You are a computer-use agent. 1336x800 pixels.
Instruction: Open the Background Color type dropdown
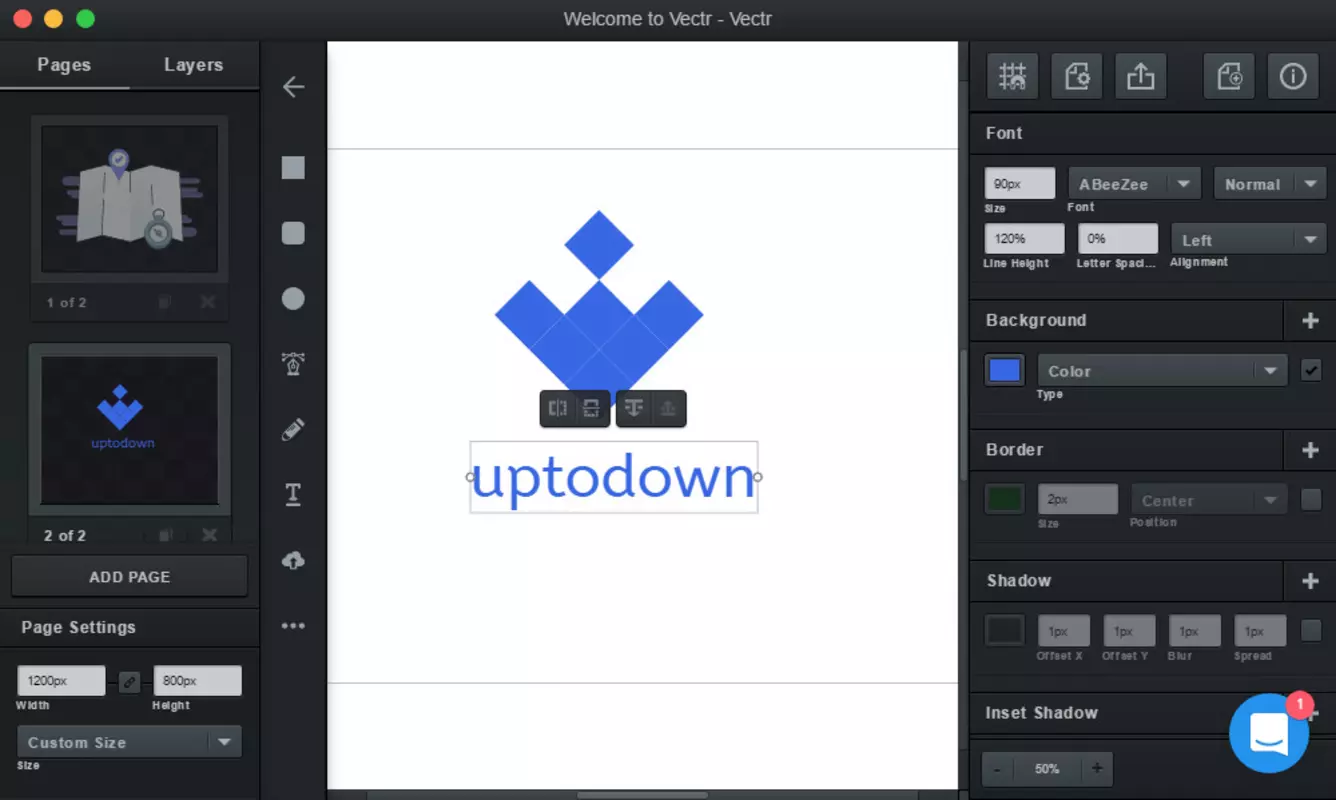coord(1163,370)
